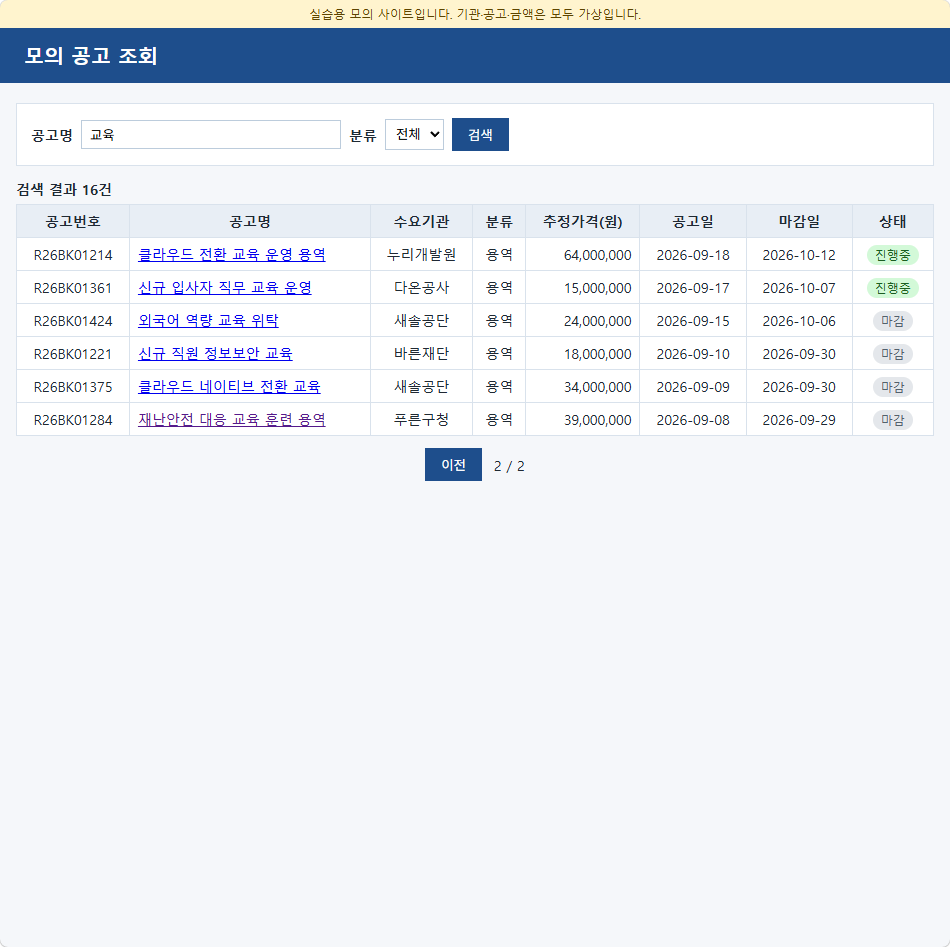Click the 2026-09-29 deadline date
The width and height of the screenshot is (950, 947).
[x=799, y=420]
